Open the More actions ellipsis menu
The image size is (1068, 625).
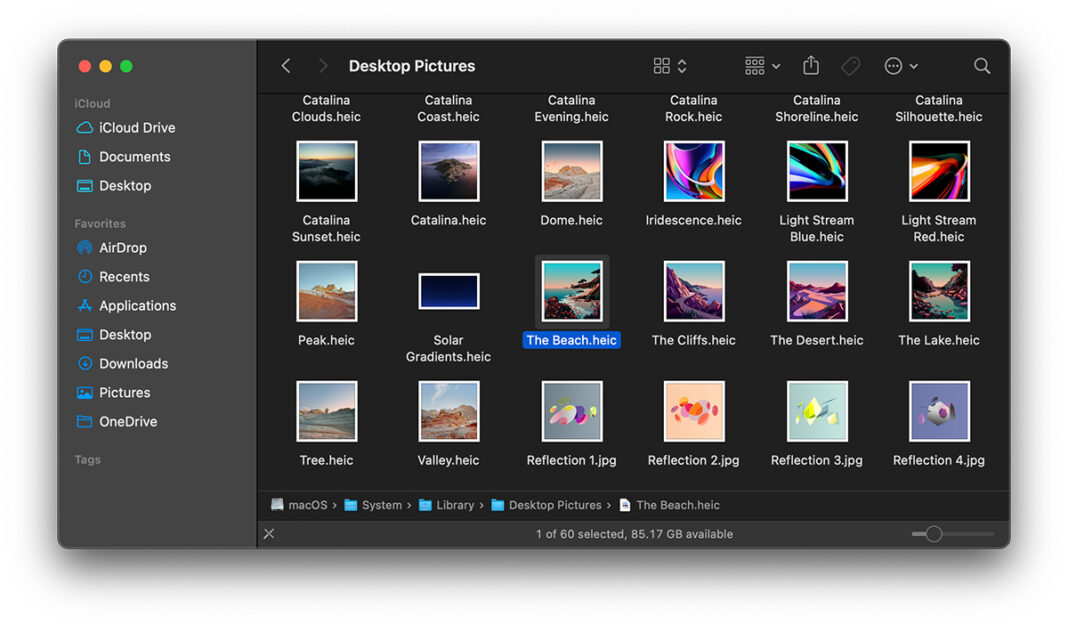click(893, 65)
